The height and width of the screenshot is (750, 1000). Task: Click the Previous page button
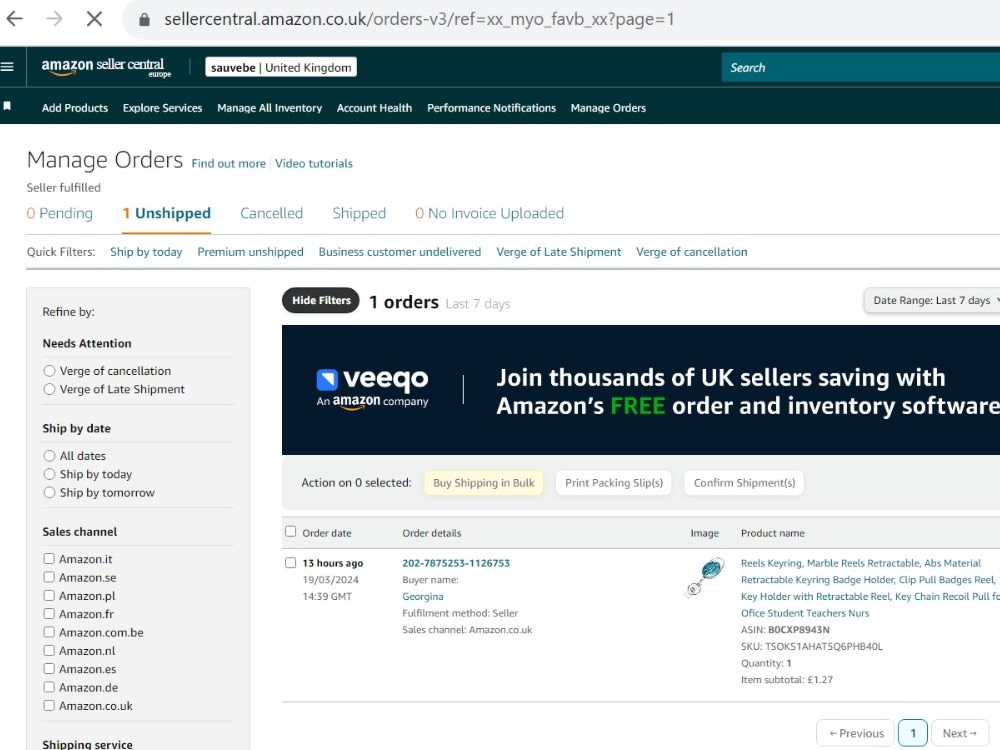pos(857,733)
